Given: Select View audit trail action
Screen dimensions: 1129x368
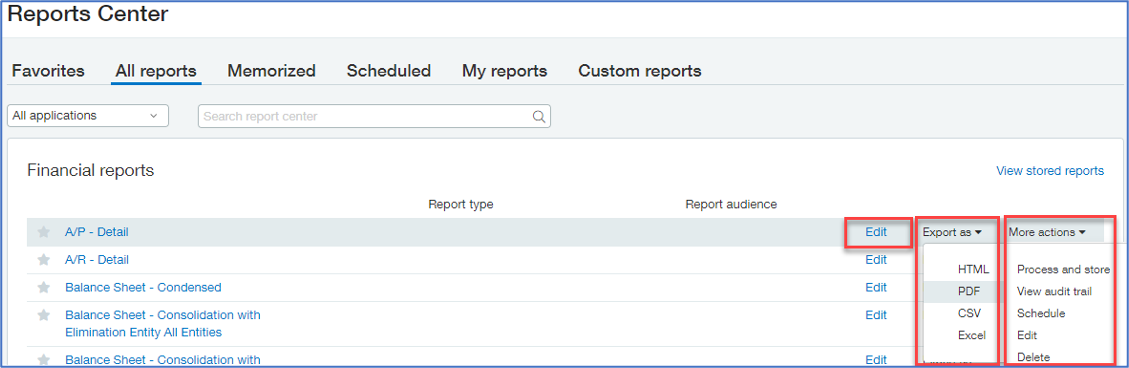Looking at the screenshot, I should pos(1054,292).
